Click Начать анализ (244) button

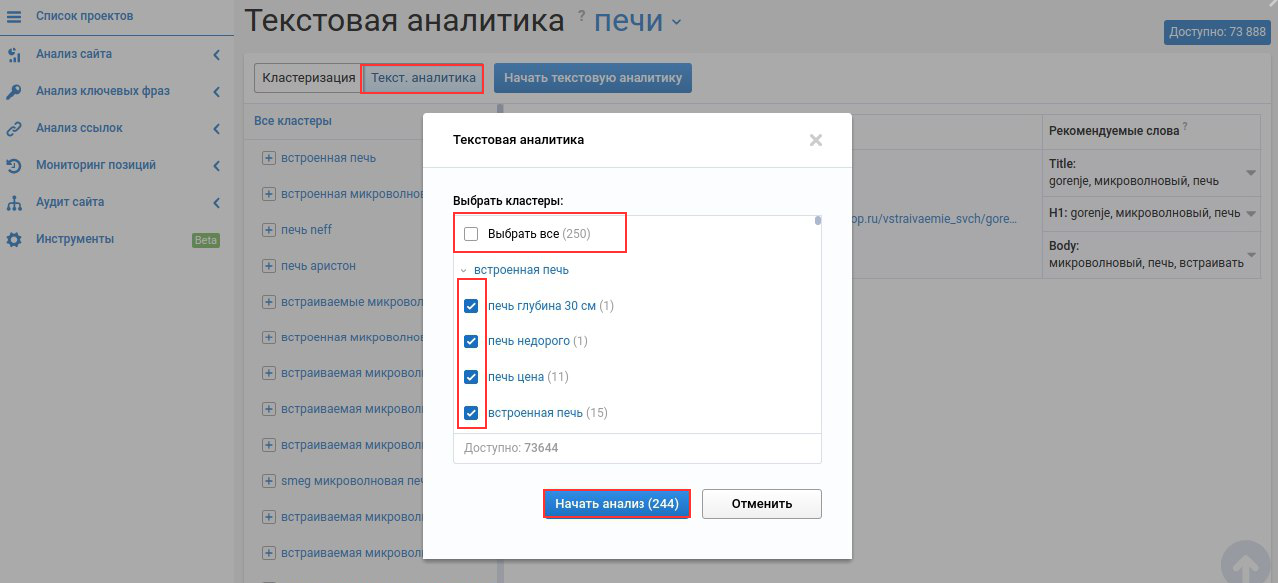(x=617, y=504)
